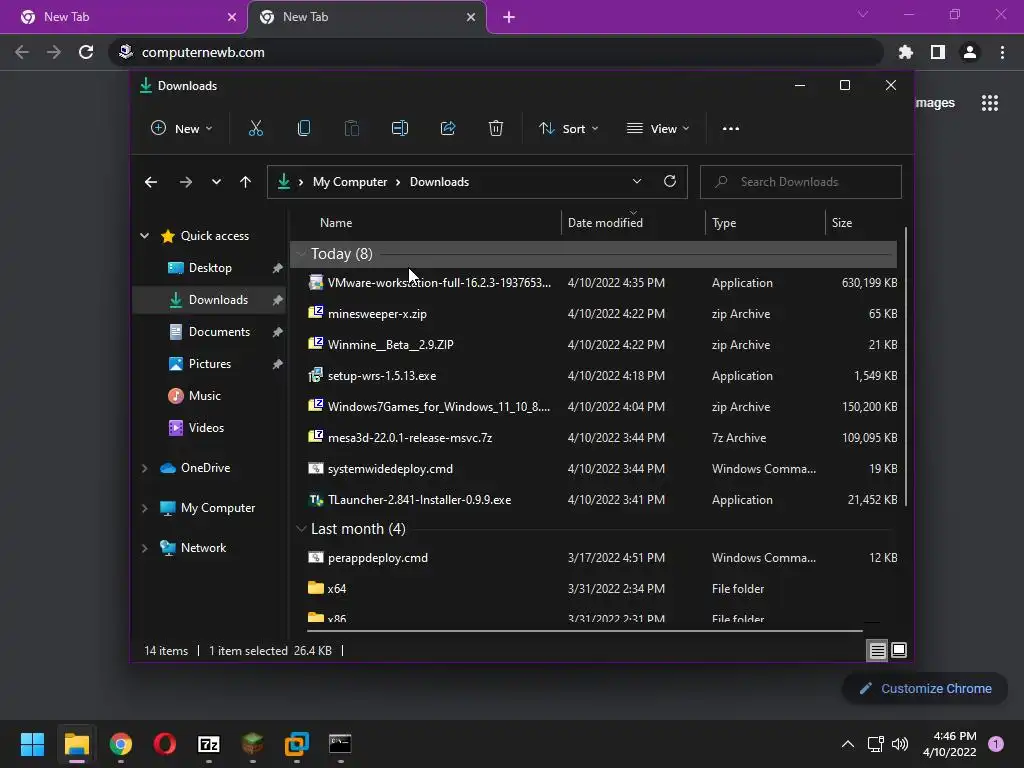Open Google apps grid icon
The image size is (1024, 768).
[990, 103]
